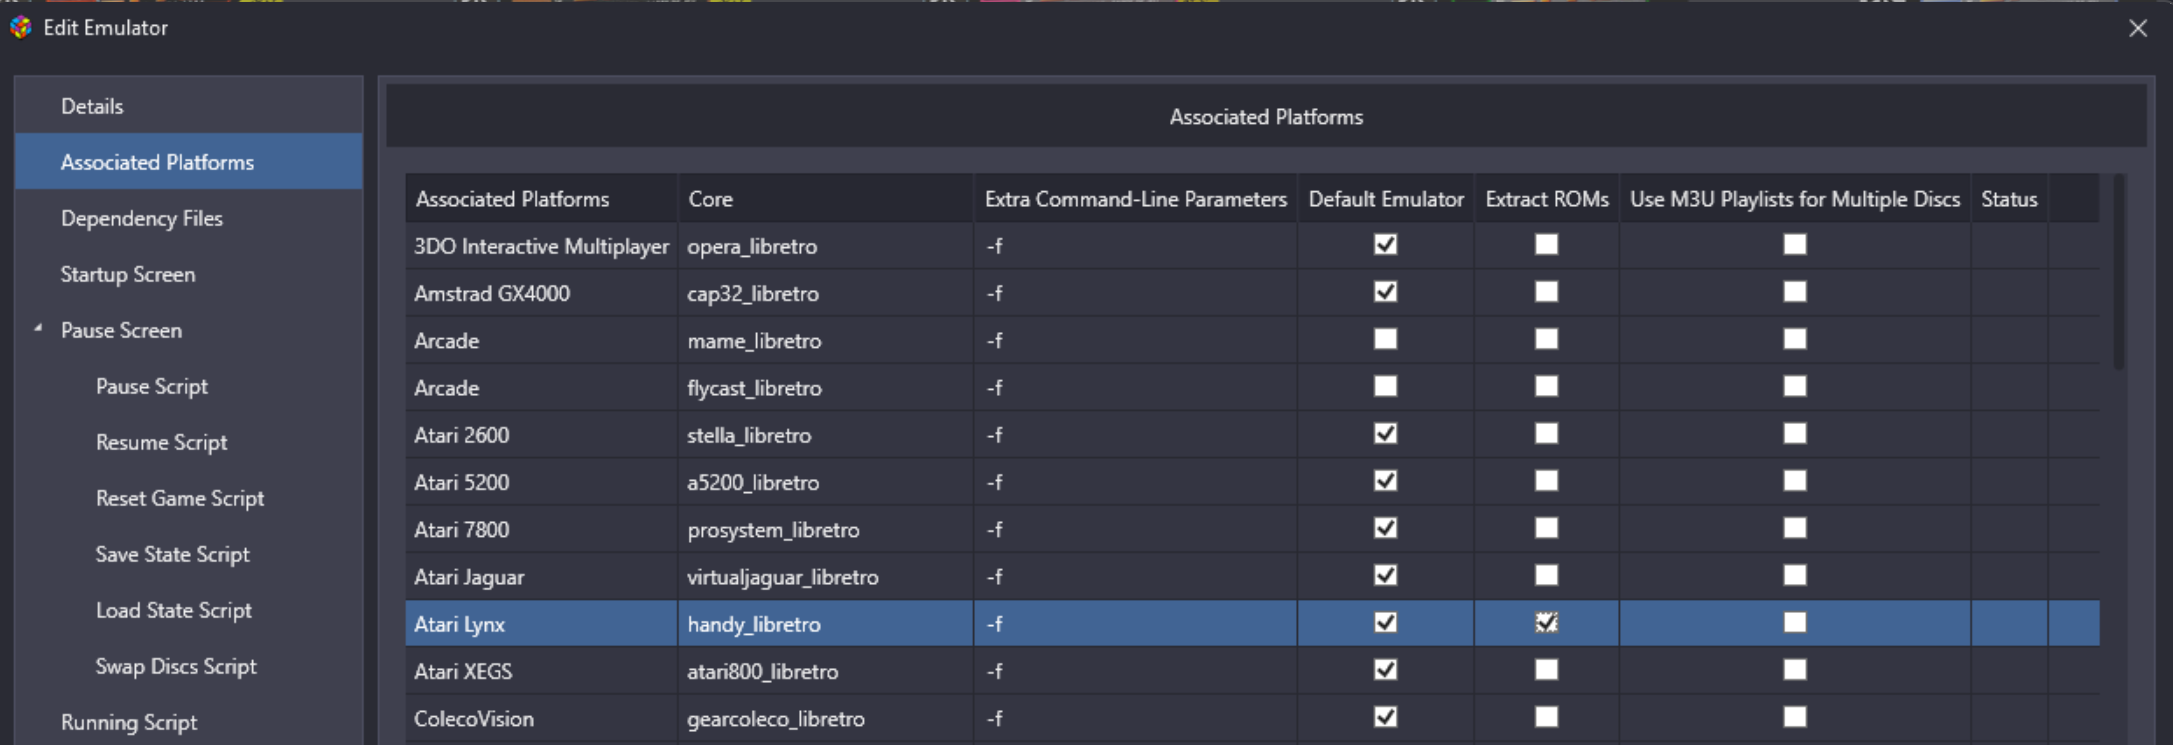Screen dimensions: 2173x745
Task: Edit the -f parameter for opera_libretro
Action: pyautogui.click(x=1135, y=246)
